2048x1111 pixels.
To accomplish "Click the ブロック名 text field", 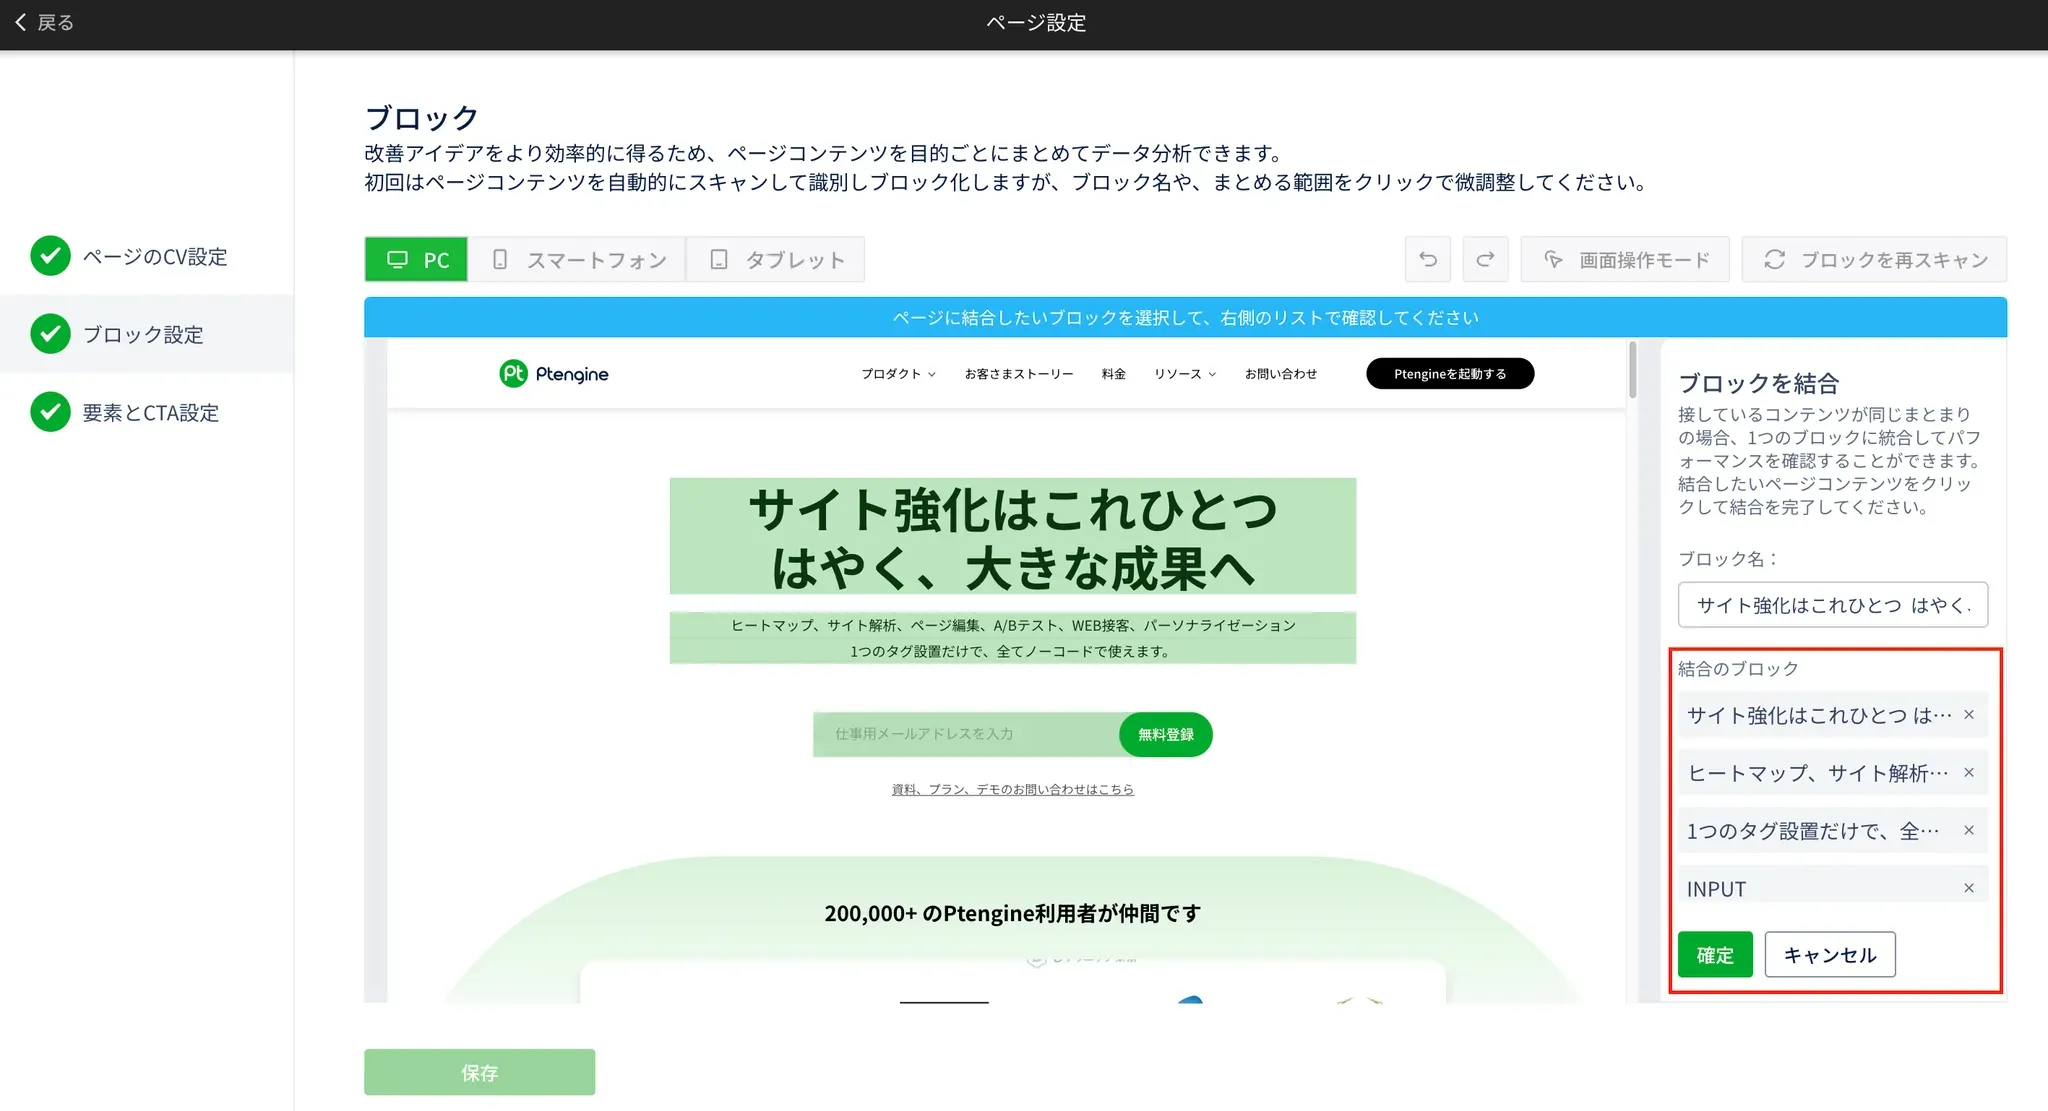I will point(1831,605).
